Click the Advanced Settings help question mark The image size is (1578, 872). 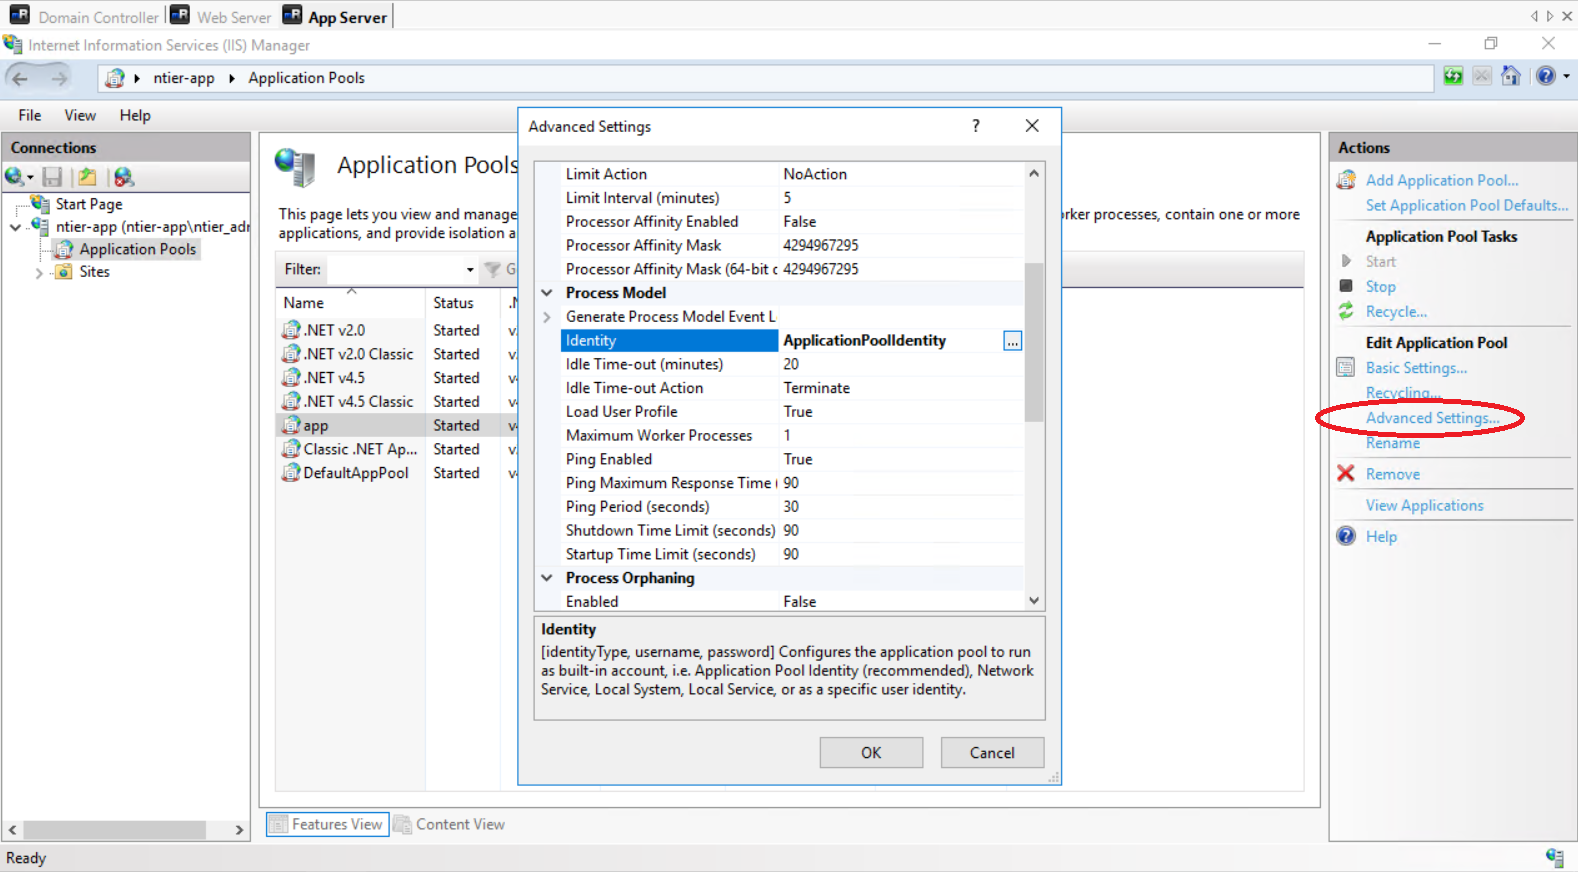point(976,126)
